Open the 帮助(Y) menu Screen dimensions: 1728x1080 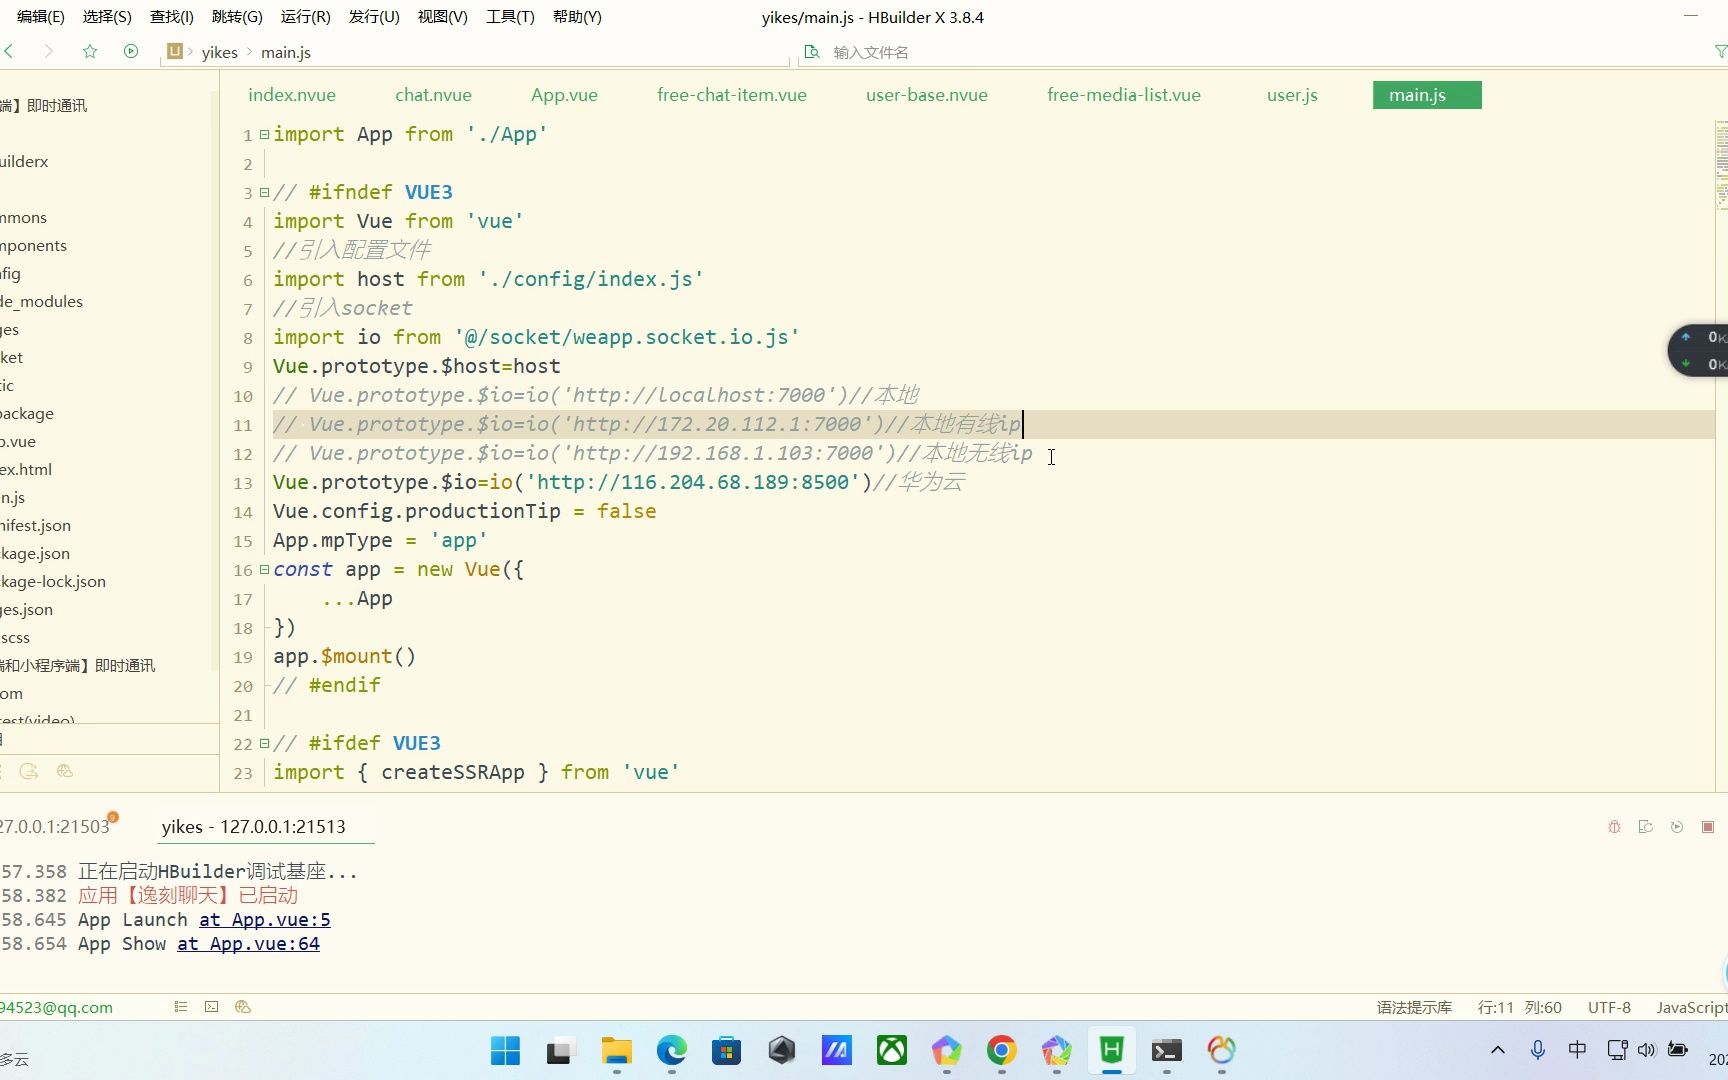coord(577,17)
